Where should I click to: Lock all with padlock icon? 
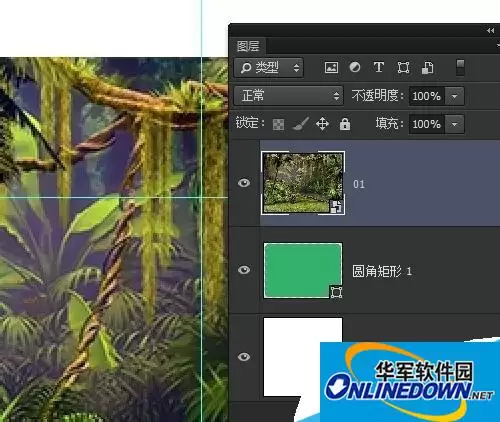coord(345,124)
